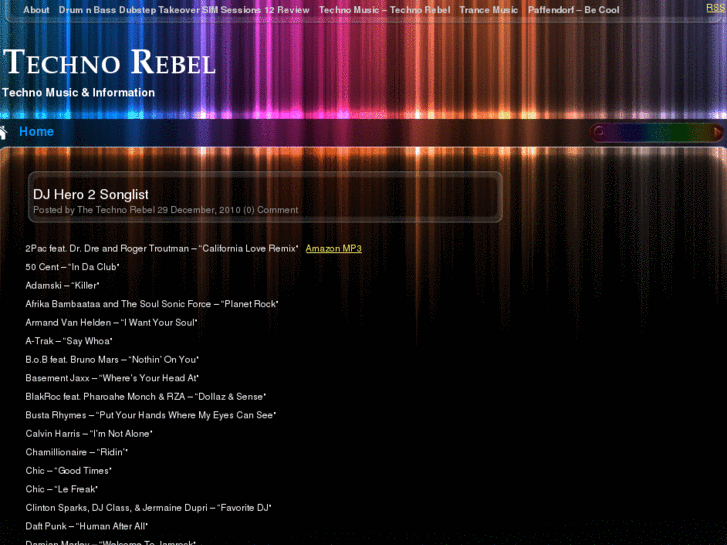Select Armand Van Helden I Want Your Soul

[x=111, y=323]
